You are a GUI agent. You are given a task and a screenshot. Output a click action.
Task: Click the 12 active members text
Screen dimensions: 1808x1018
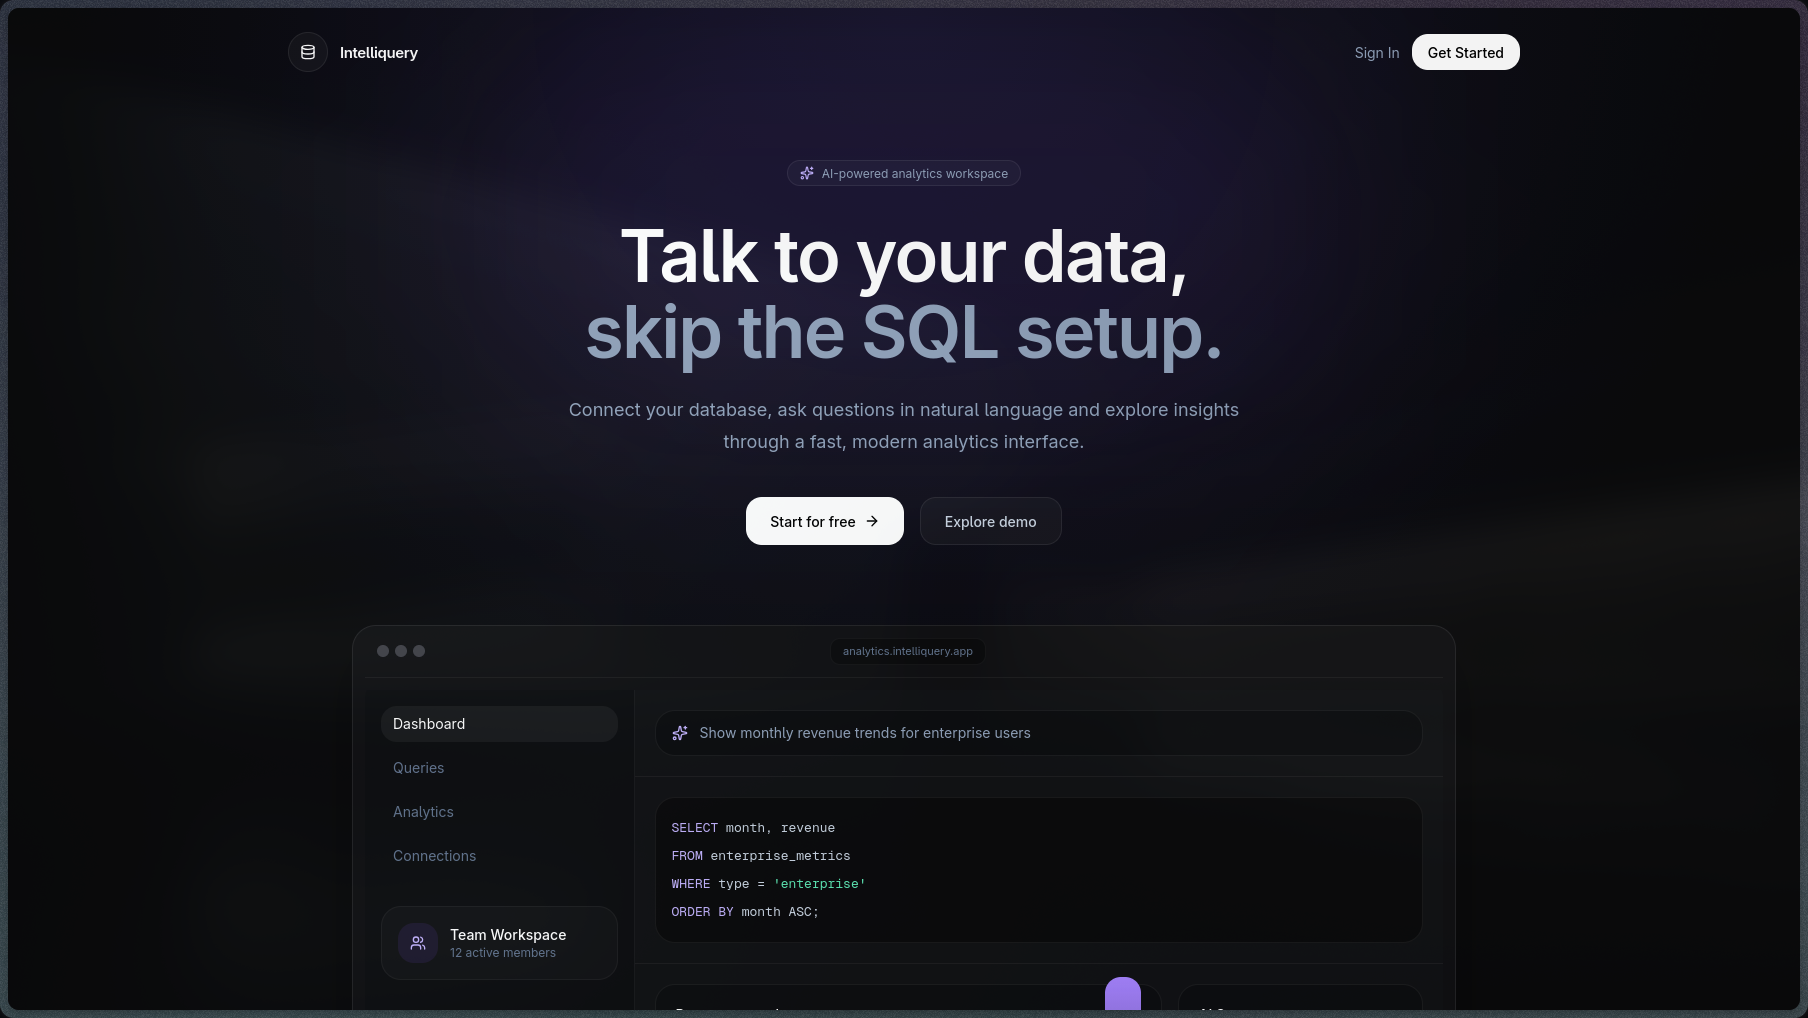(503, 953)
